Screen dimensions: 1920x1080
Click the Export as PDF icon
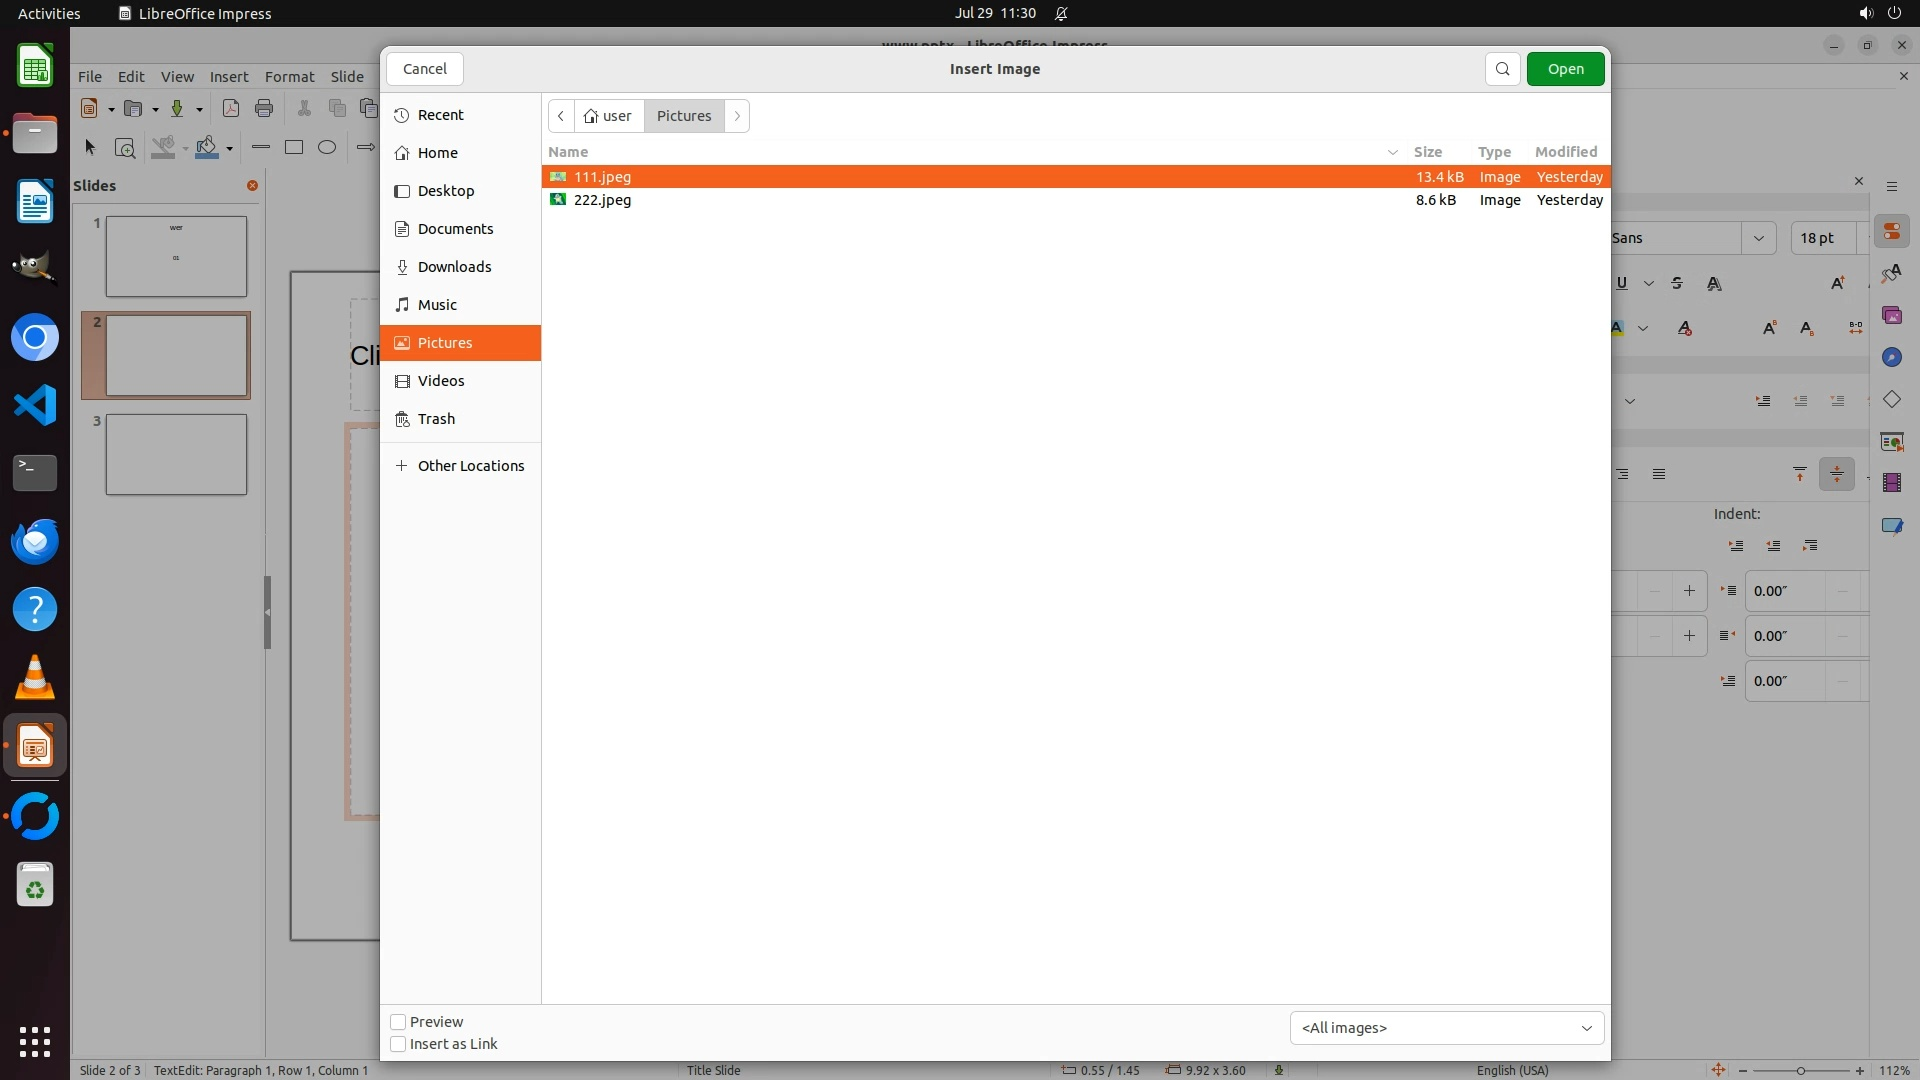[x=231, y=108]
